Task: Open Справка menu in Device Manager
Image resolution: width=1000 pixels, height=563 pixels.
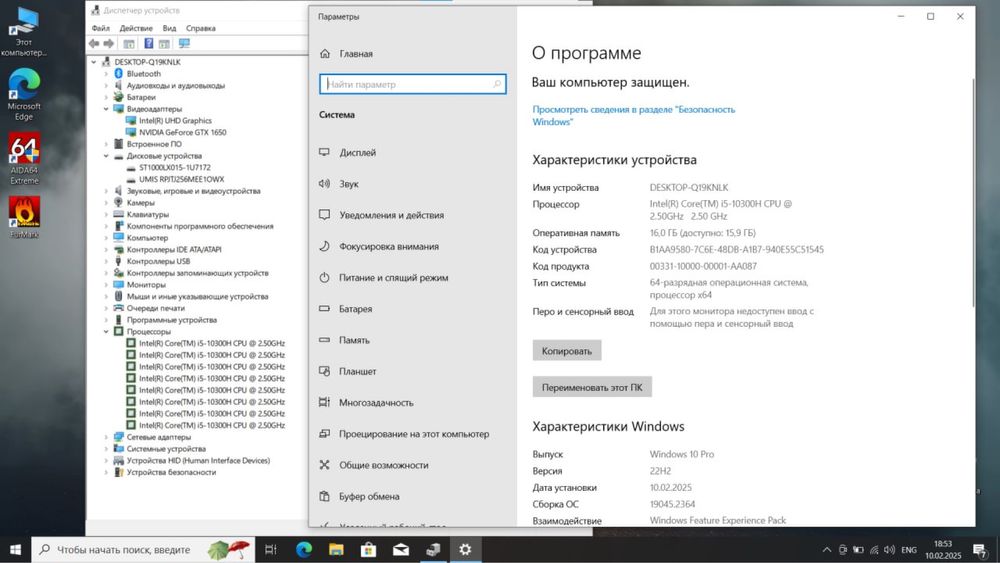Action: pos(200,28)
